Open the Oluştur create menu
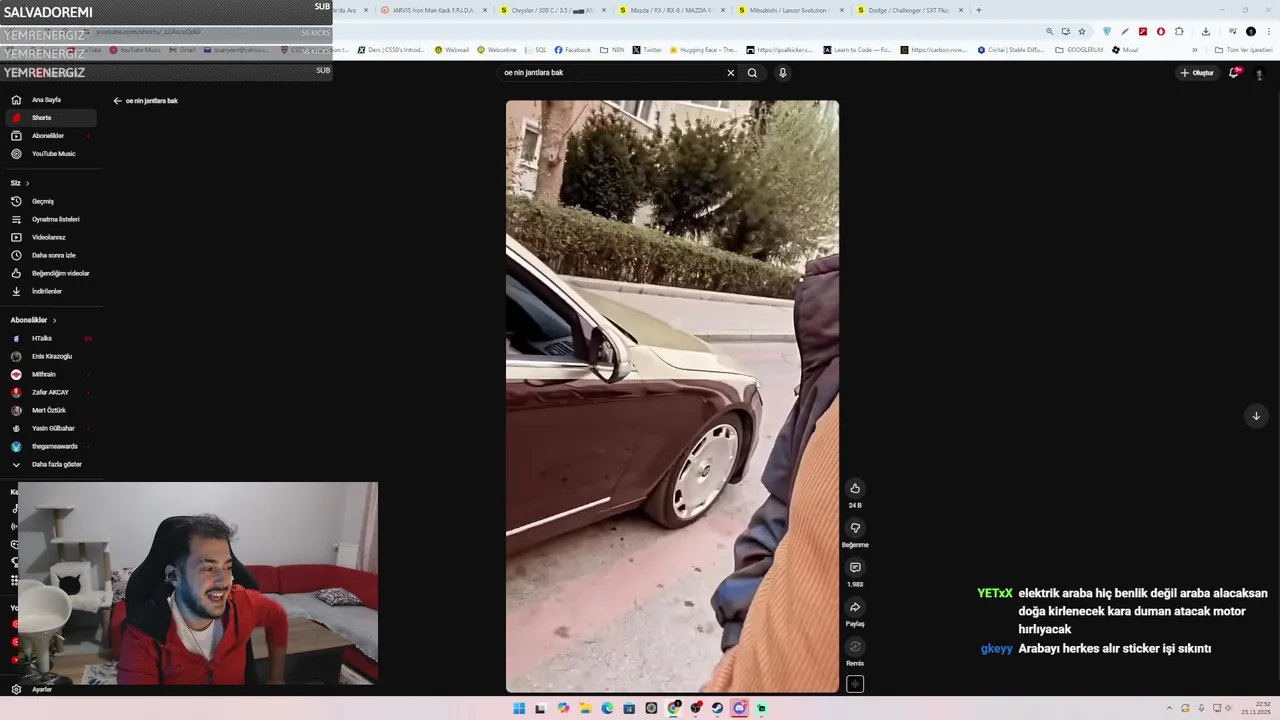Image resolution: width=1280 pixels, height=720 pixels. click(1197, 73)
